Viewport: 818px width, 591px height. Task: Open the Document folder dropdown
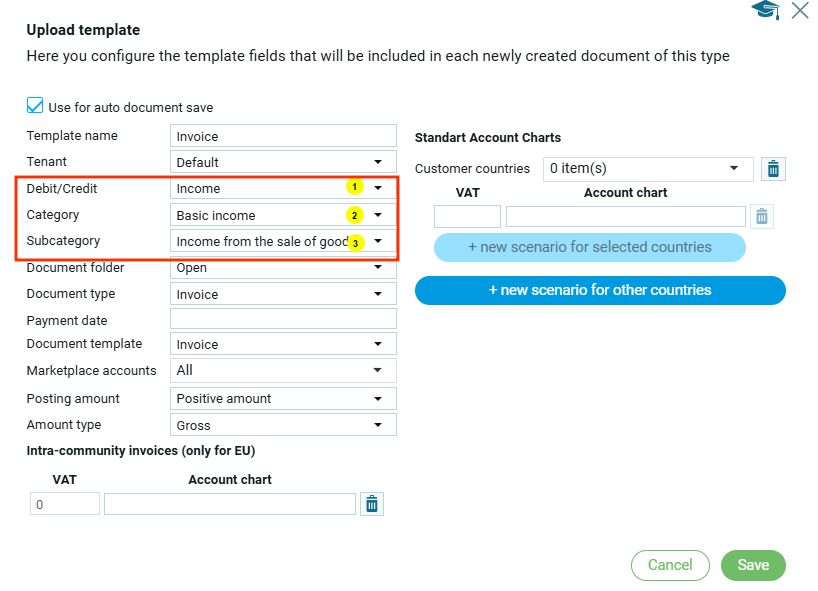[x=283, y=268]
